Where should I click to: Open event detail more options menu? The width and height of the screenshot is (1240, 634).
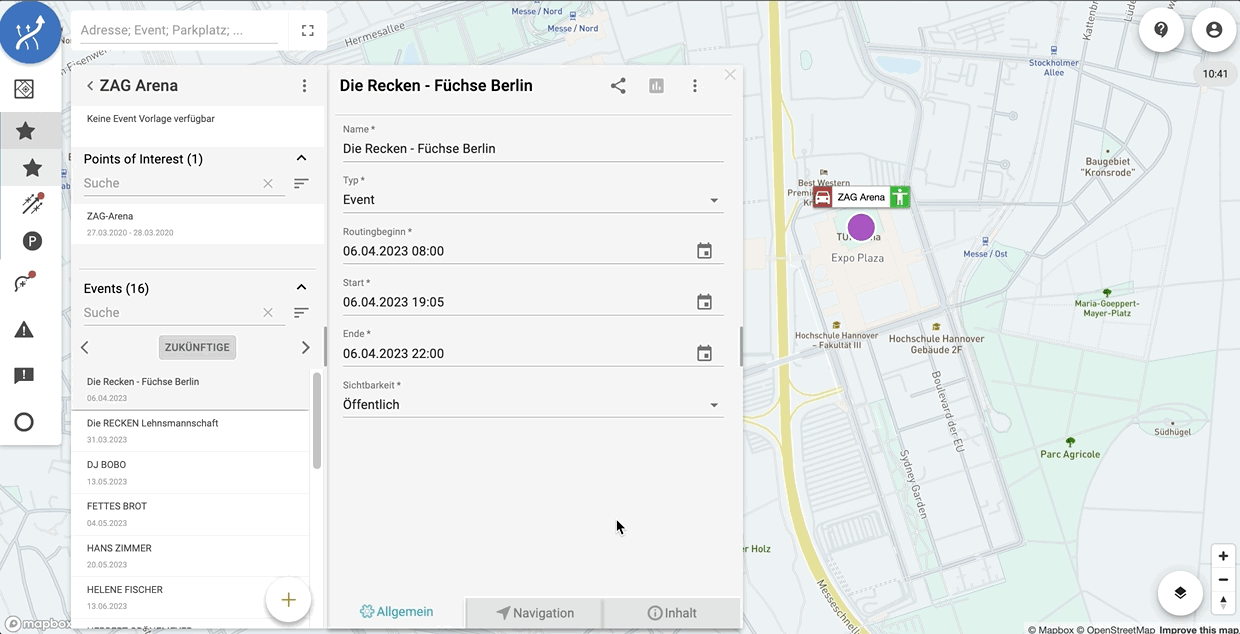[x=695, y=86]
